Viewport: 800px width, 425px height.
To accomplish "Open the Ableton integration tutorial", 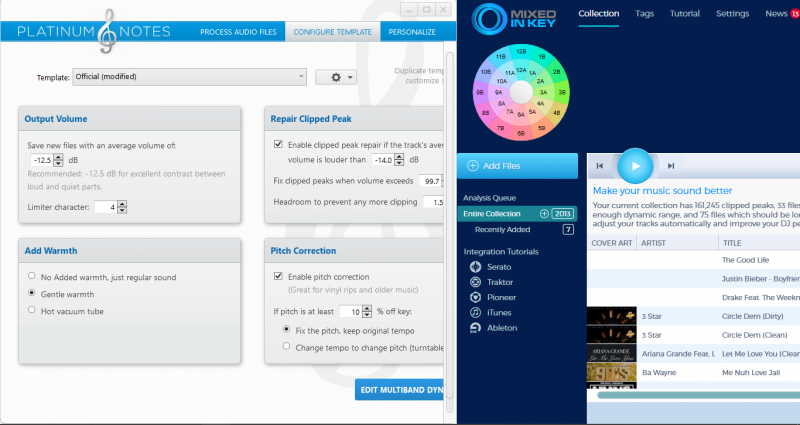I will click(493, 328).
